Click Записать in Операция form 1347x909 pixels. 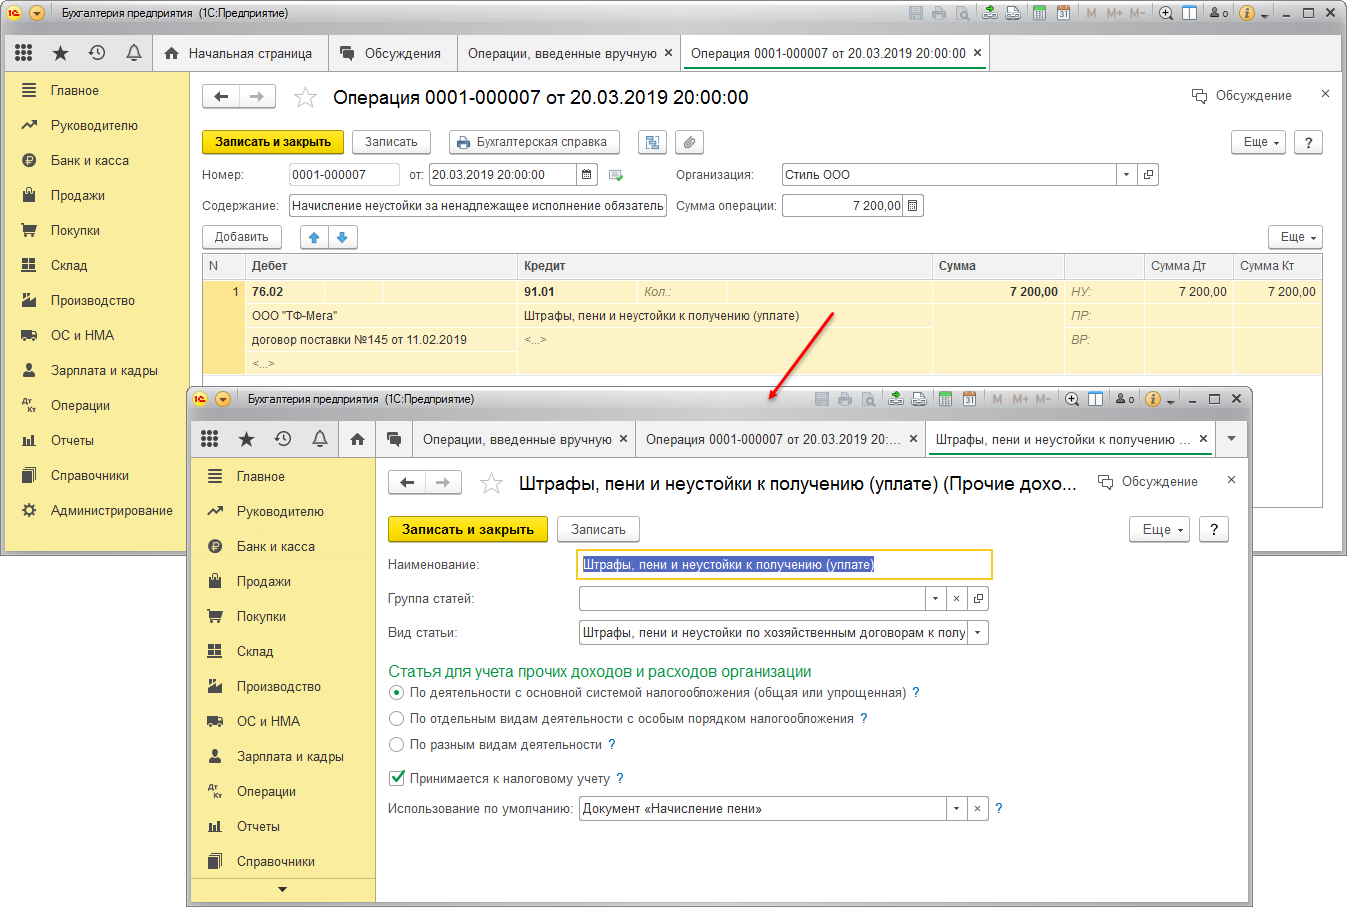point(391,142)
